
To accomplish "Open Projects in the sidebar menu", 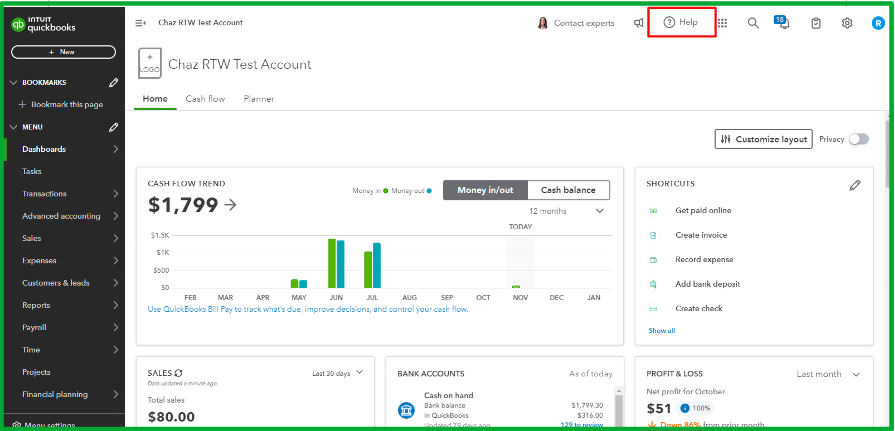I will pos(36,372).
